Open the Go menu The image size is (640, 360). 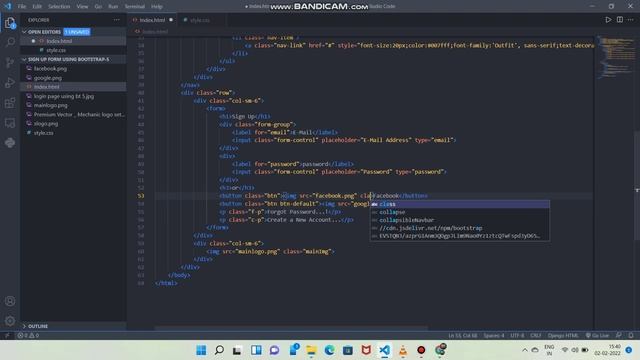[98, 7]
